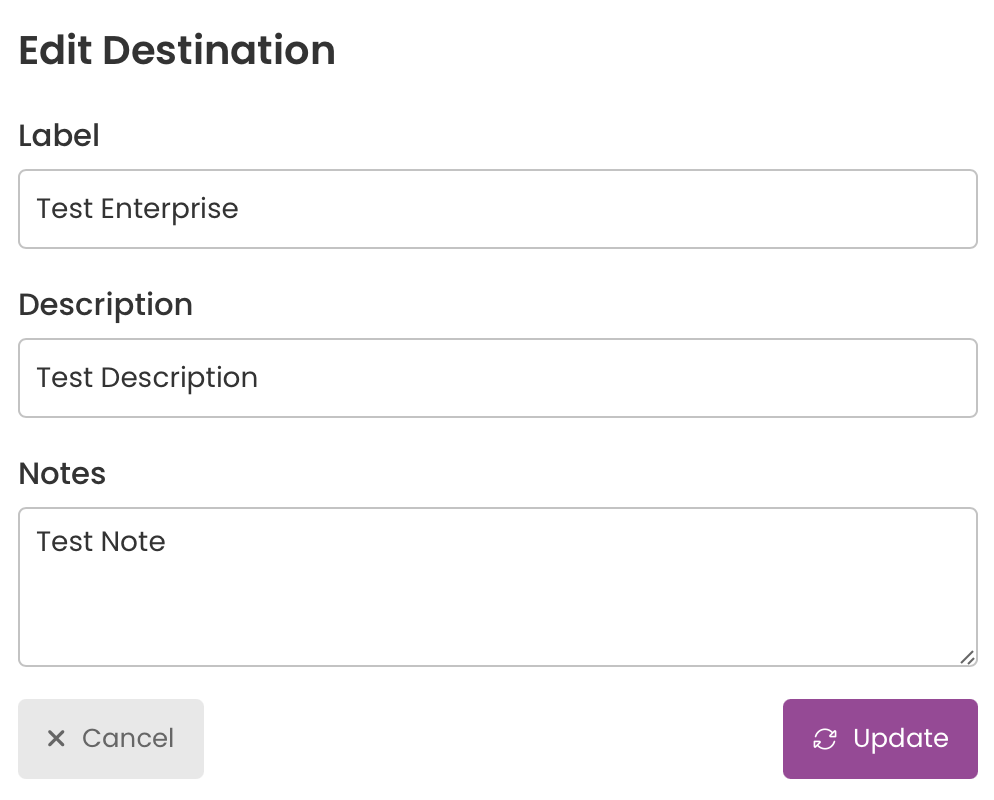Click the "Description" field caption
The height and width of the screenshot is (800, 994).
pos(105,305)
